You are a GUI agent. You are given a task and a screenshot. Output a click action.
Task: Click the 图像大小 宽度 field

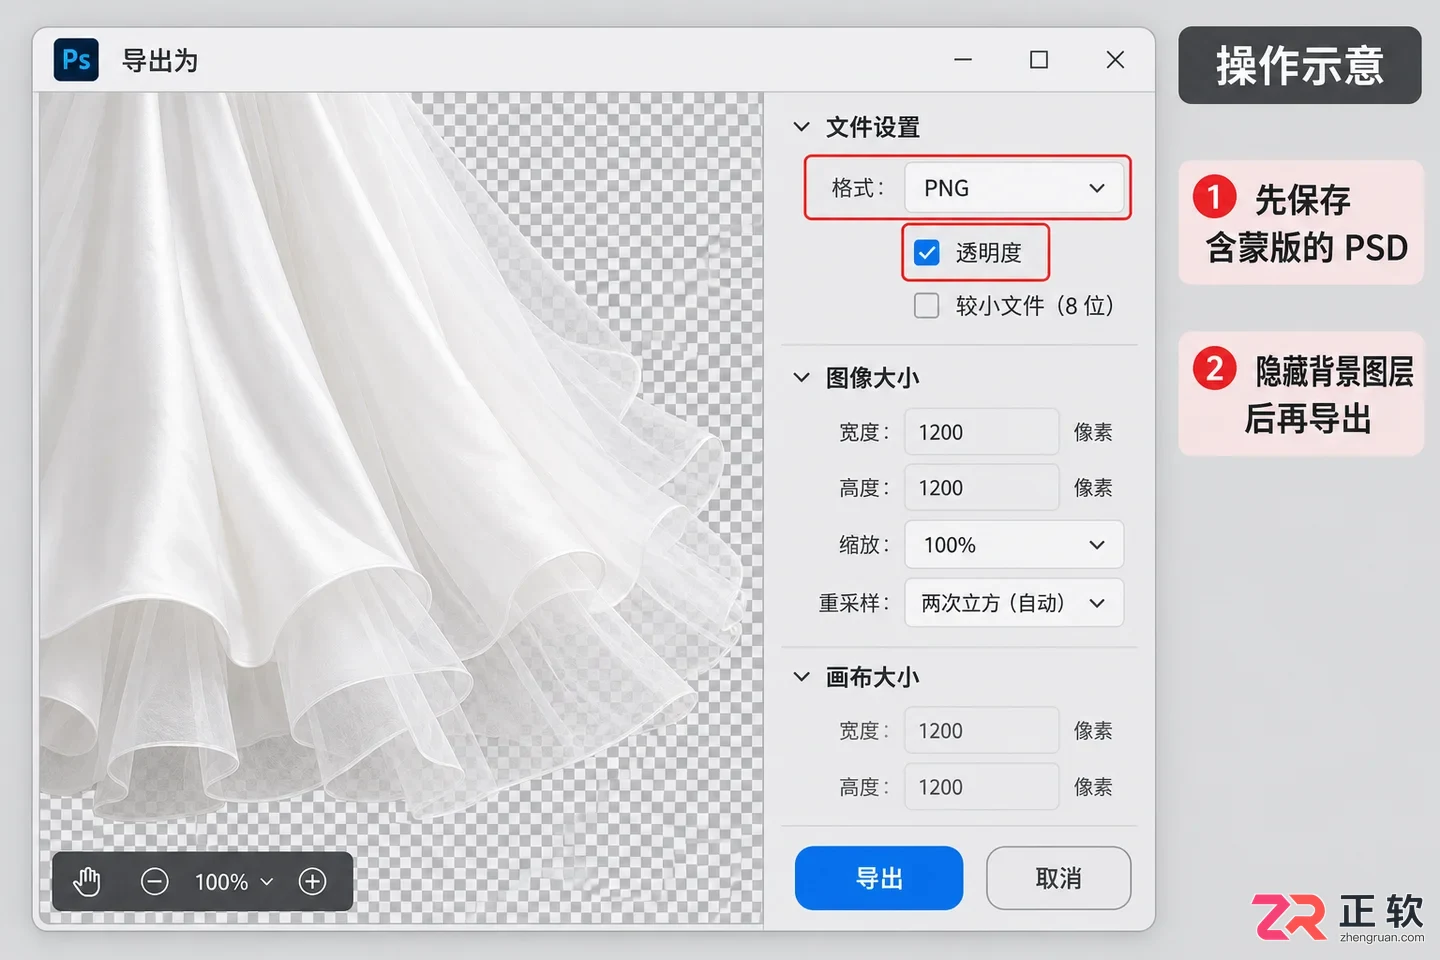tap(981, 432)
